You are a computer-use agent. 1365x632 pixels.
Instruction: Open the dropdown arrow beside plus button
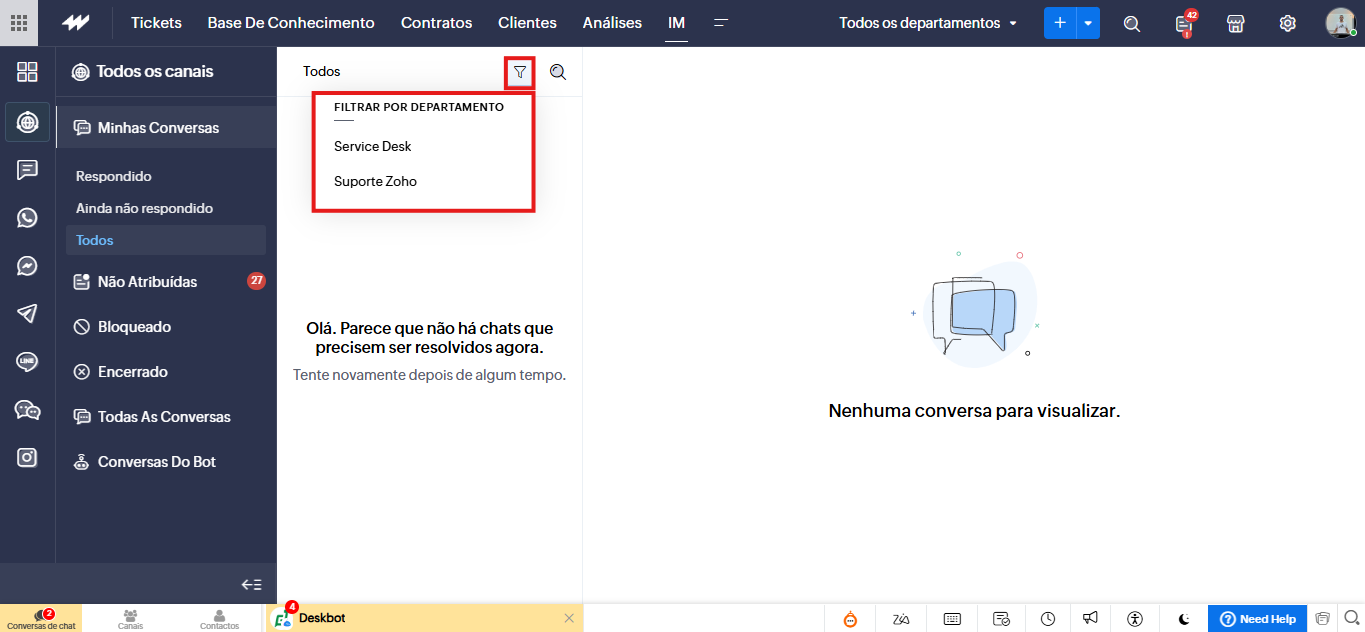(1087, 23)
